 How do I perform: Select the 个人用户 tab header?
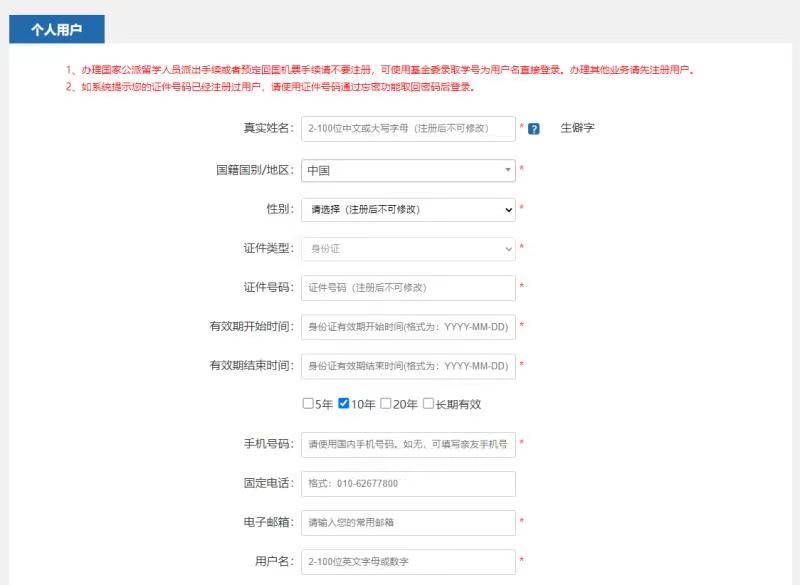pyautogui.click(x=58, y=29)
